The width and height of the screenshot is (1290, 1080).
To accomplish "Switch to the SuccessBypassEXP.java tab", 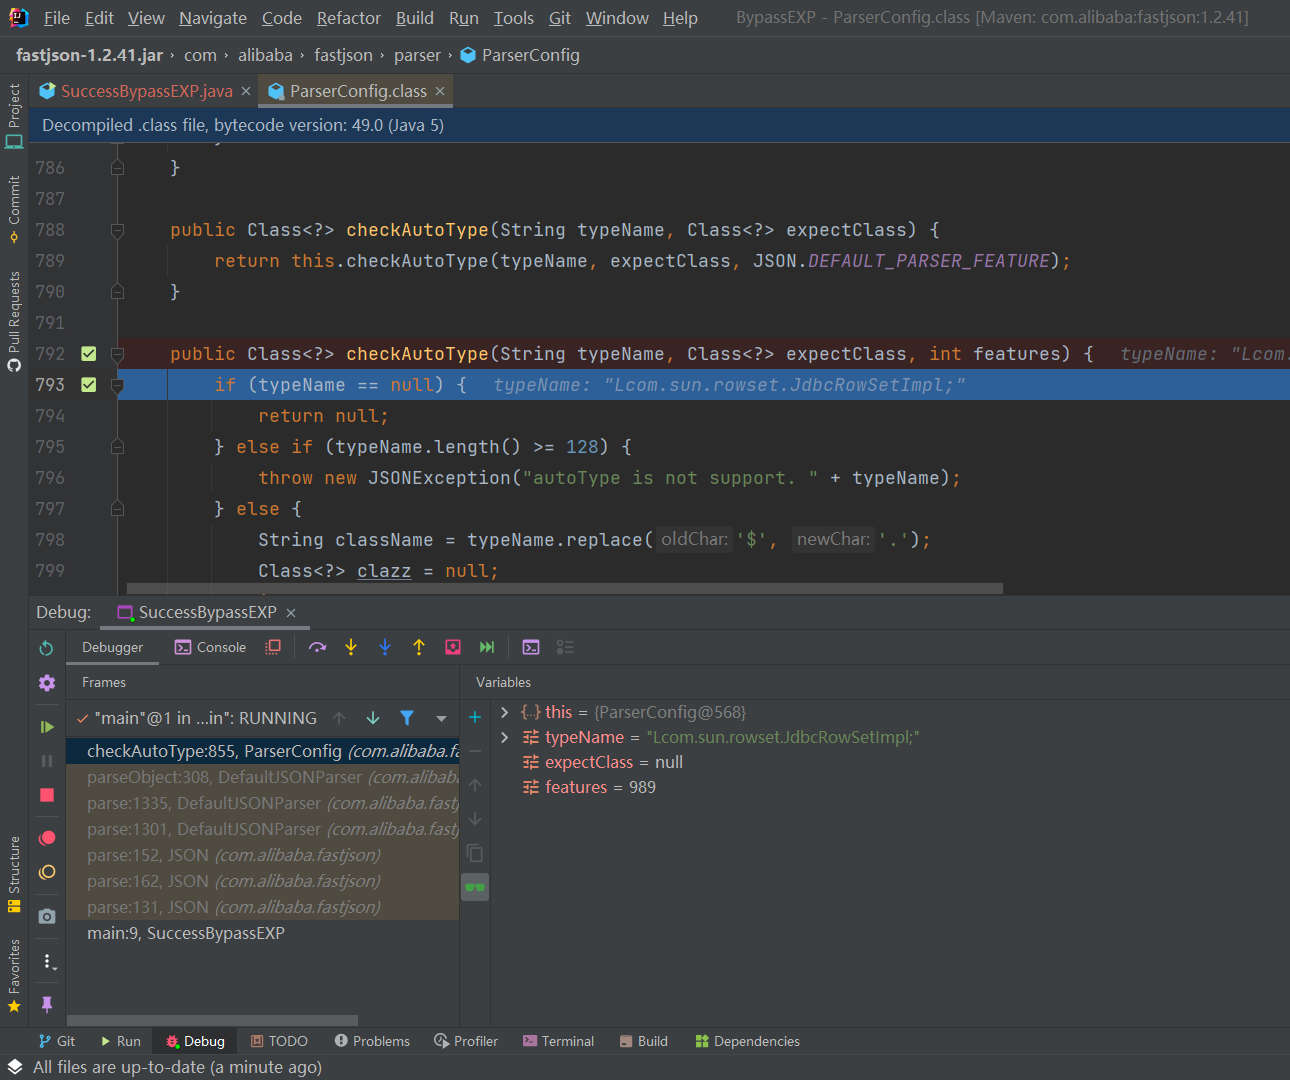I will (x=145, y=89).
